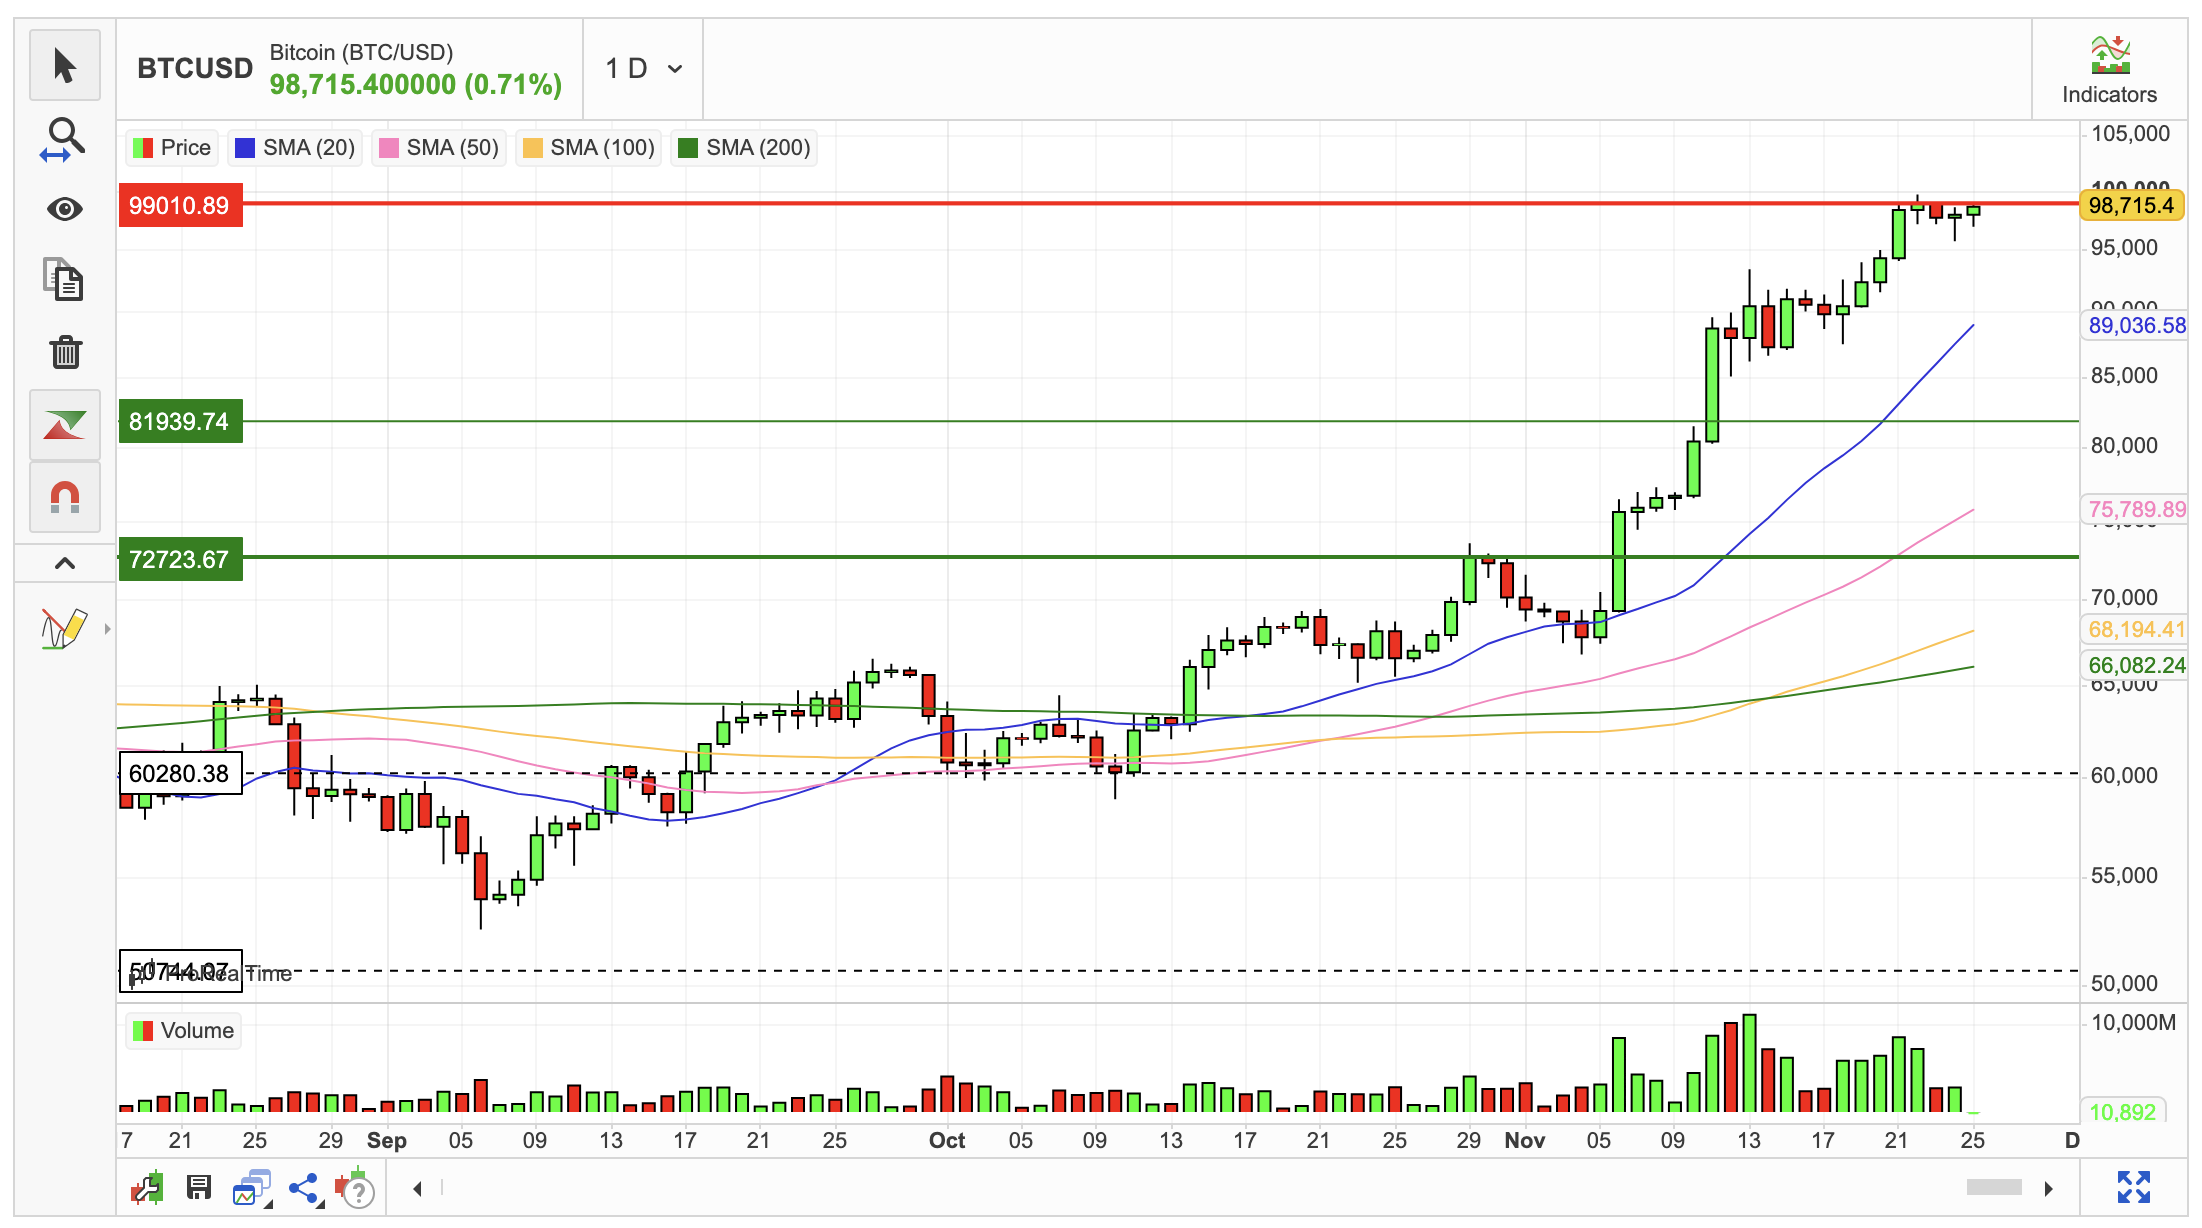2202x1228 pixels.
Task: Click the Indicators chart icon
Action: pyautogui.click(x=2110, y=55)
